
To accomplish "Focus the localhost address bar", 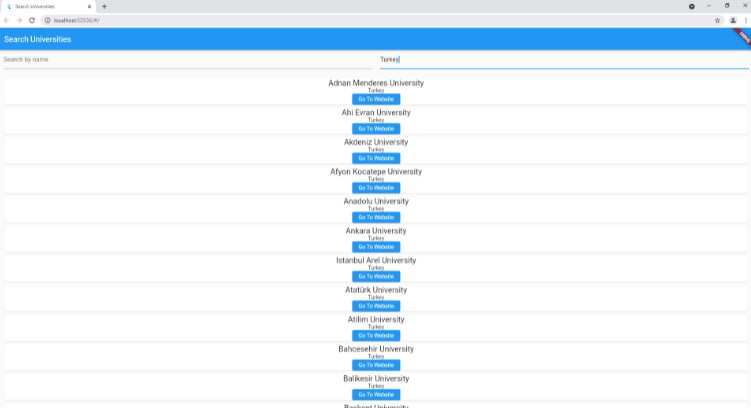I will [x=378, y=20].
